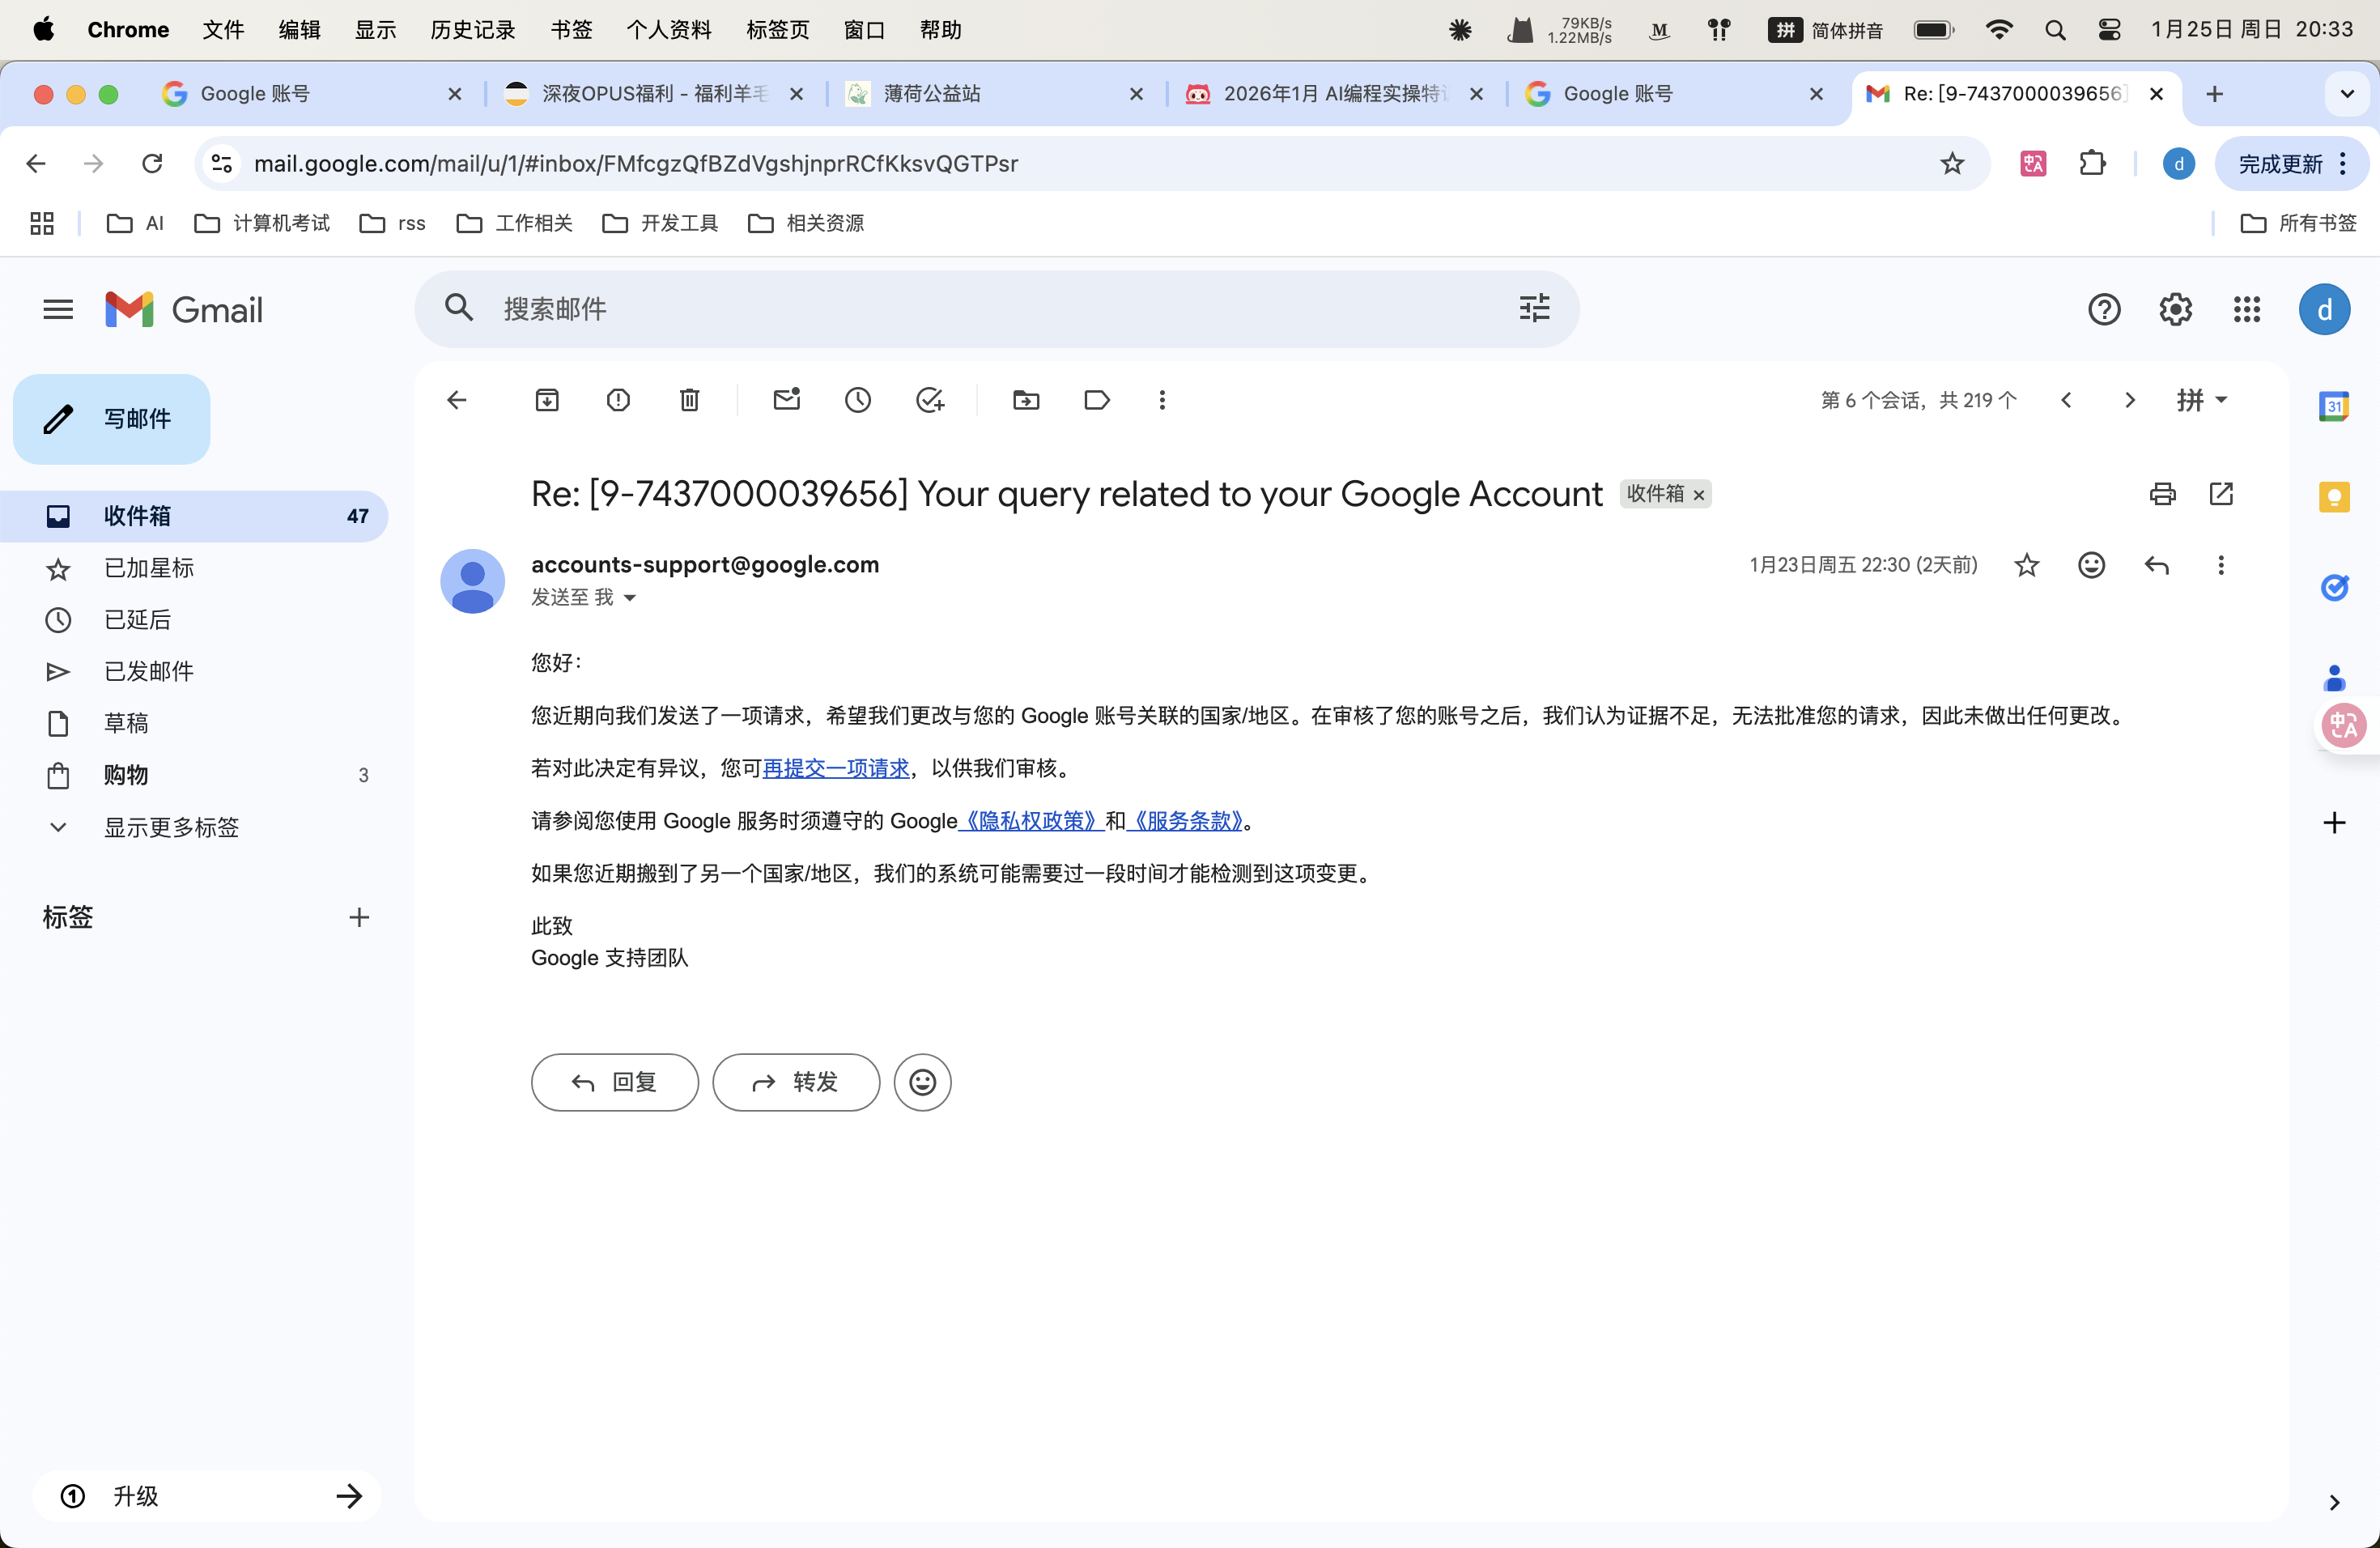Open the 已发邮件 folder
Image resolution: width=2380 pixels, height=1548 pixels.
tap(149, 671)
